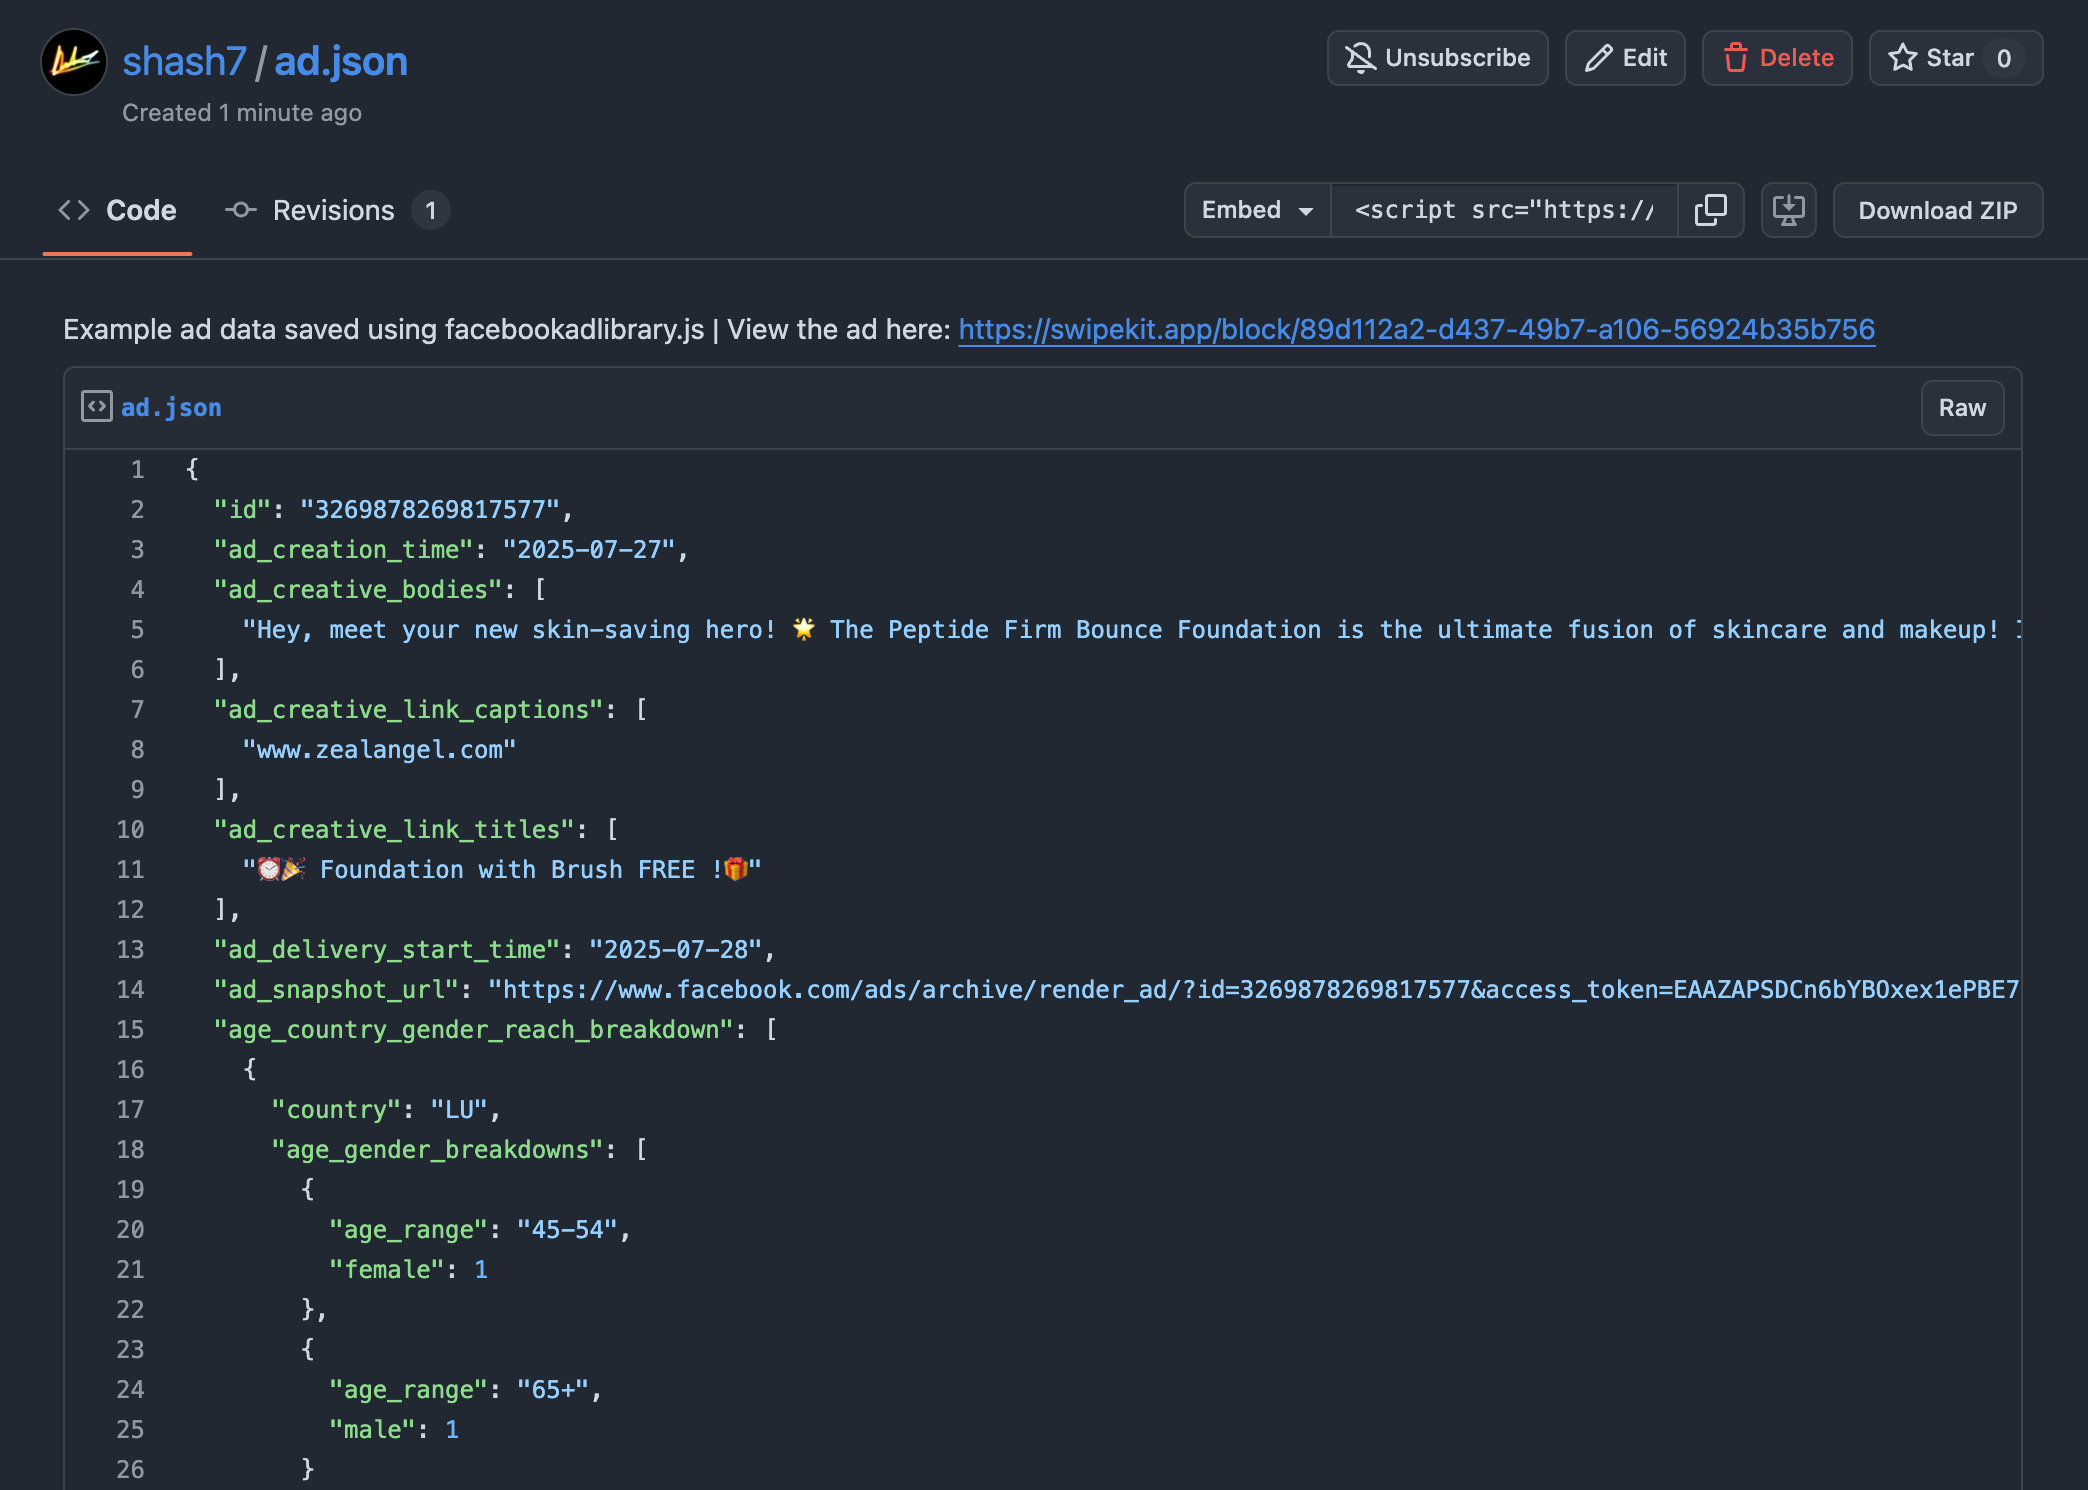Click the shash7 avatar image
This screenshot has height=1490, width=2088.
pos(73,61)
